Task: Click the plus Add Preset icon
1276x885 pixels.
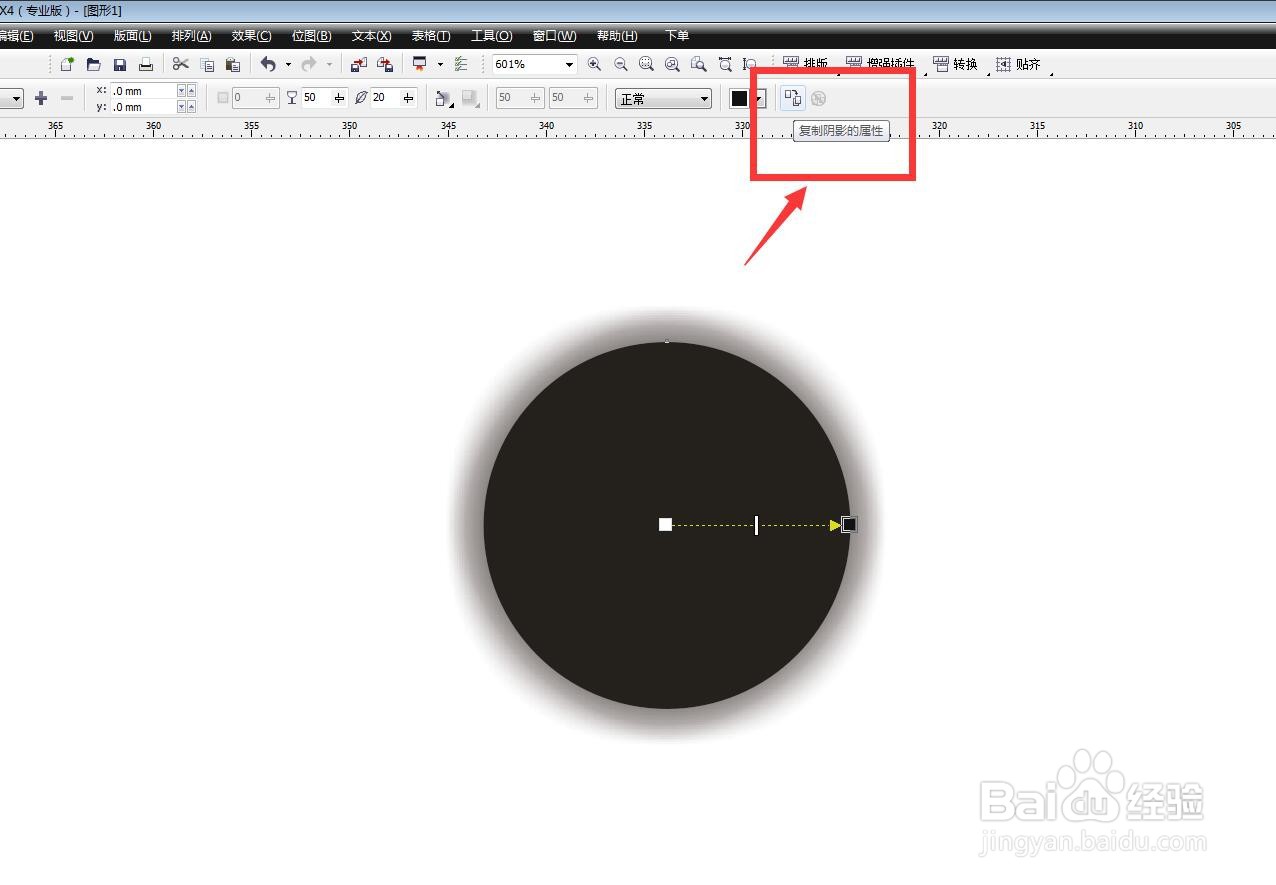Action: (x=41, y=98)
